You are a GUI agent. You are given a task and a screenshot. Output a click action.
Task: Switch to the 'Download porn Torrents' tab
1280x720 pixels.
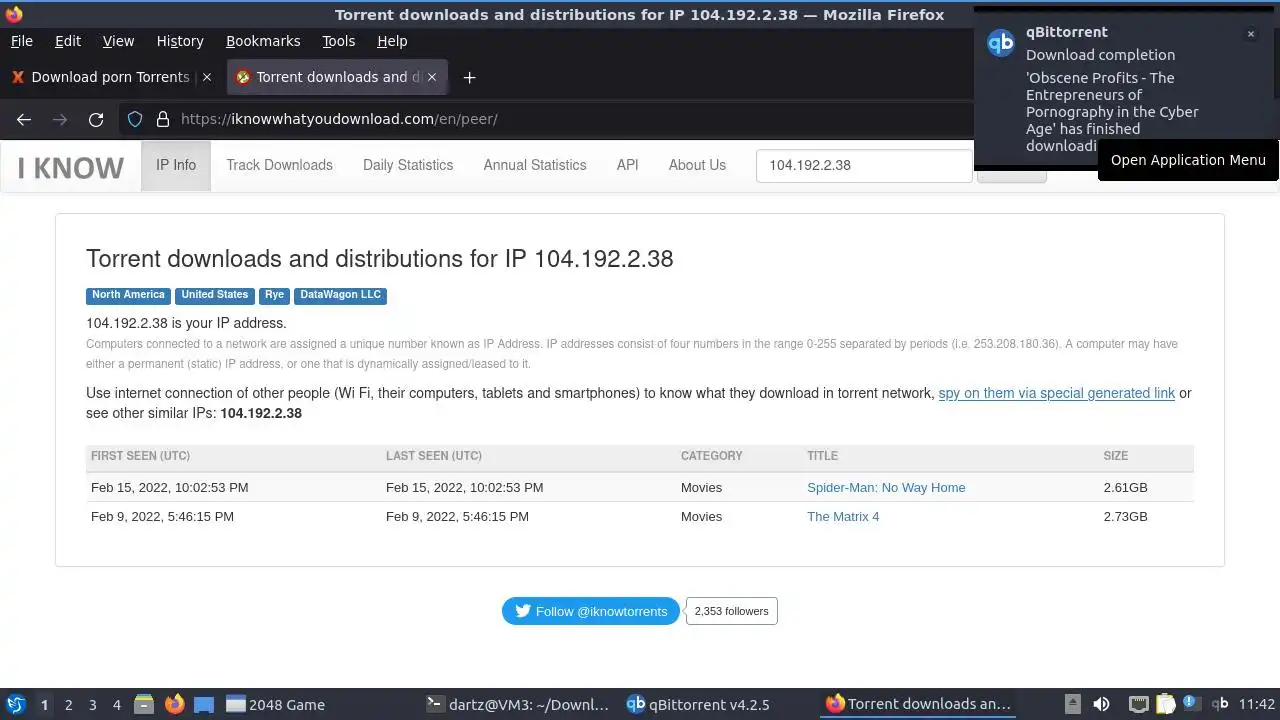tap(112, 77)
